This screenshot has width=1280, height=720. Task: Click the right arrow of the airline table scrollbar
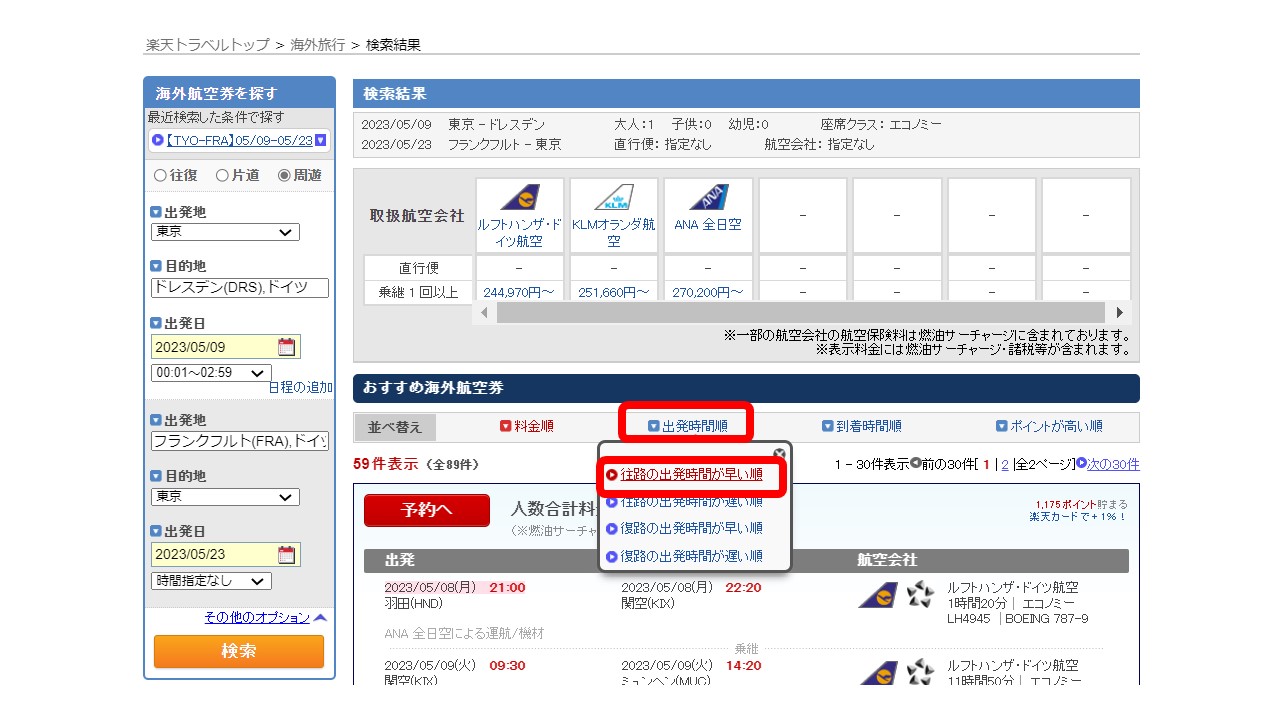[x=1120, y=312]
